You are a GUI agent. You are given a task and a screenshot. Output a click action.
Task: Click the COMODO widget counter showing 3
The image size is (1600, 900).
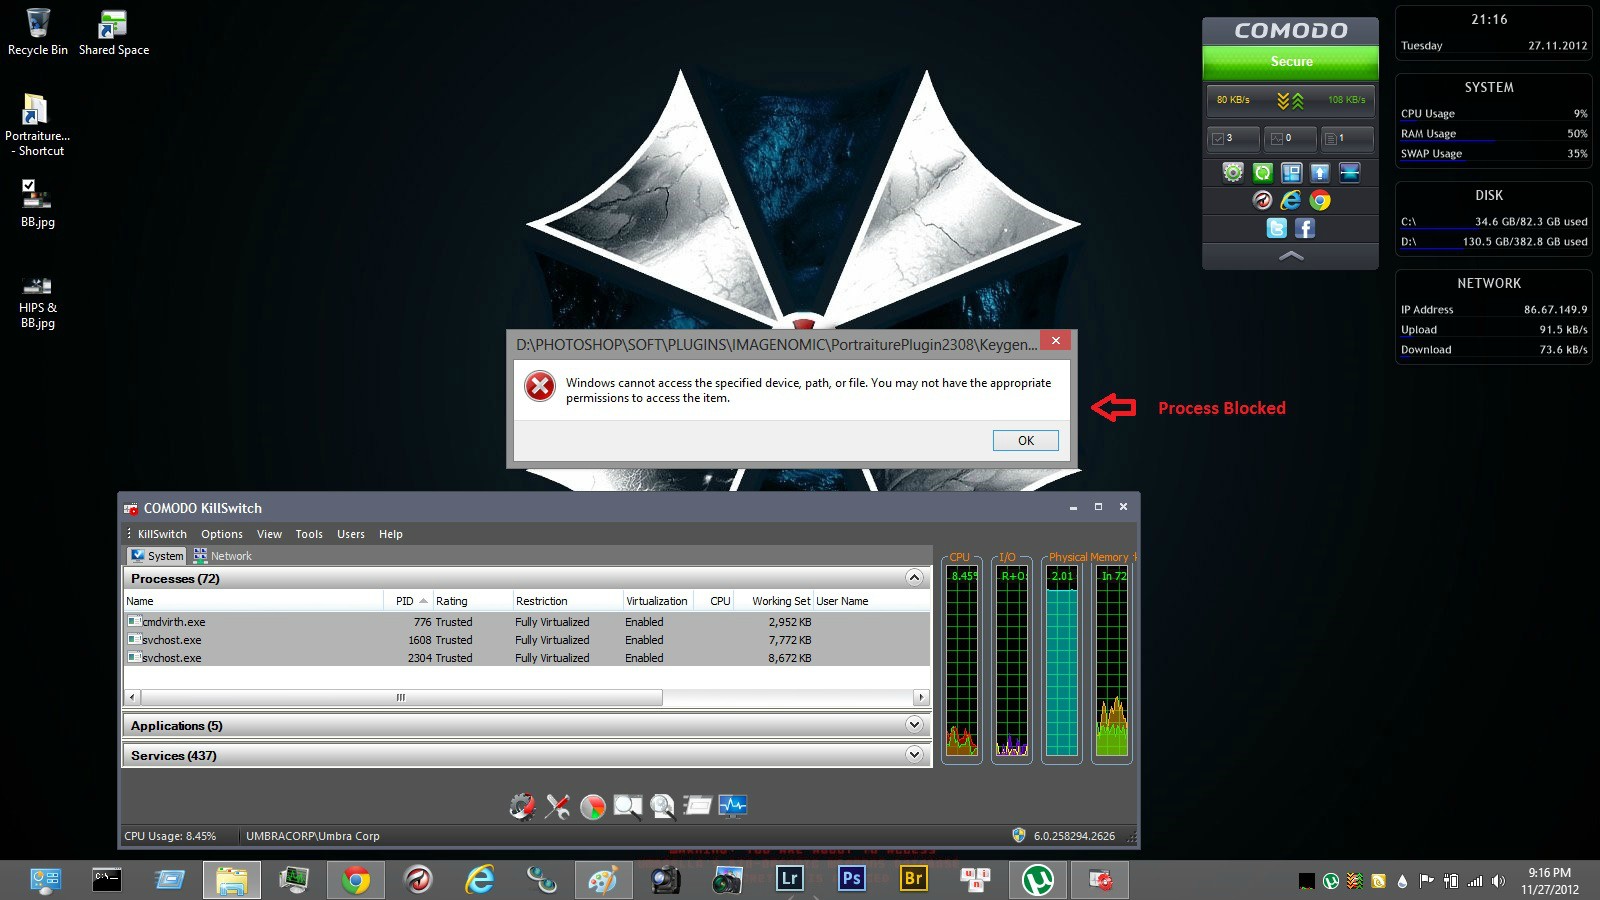pyautogui.click(x=1233, y=138)
